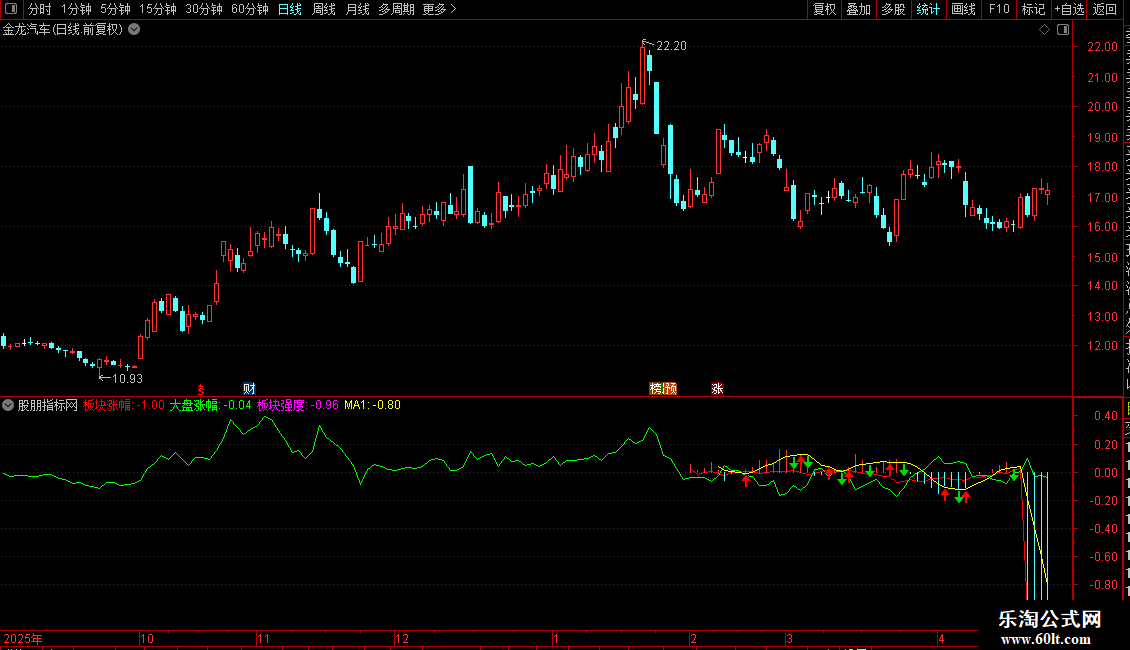Click the 返回 back button
1130x650 pixels.
[x=1105, y=9]
